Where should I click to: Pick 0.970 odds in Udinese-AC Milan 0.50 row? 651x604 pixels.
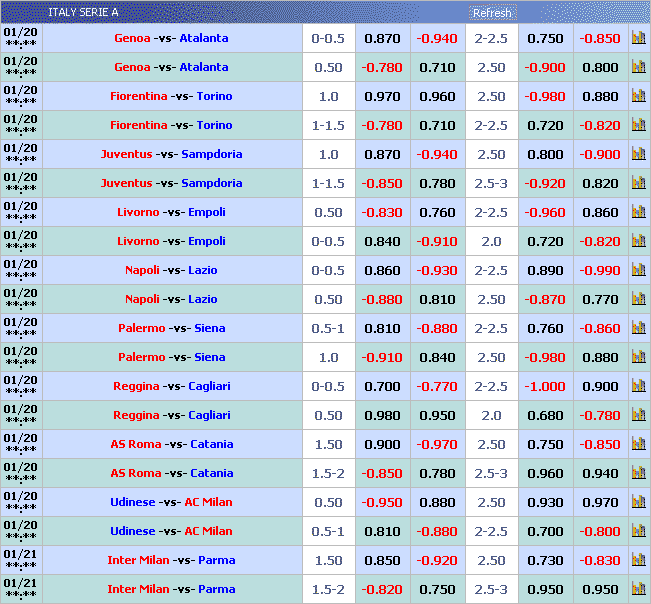[x=600, y=503]
